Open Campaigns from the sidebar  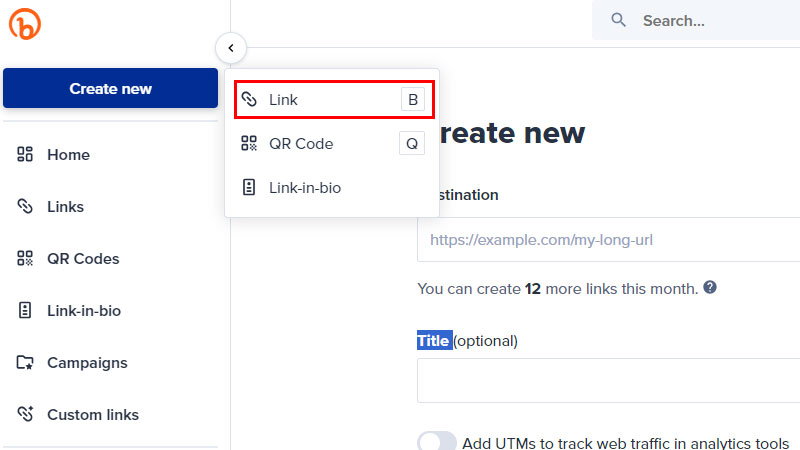point(87,363)
